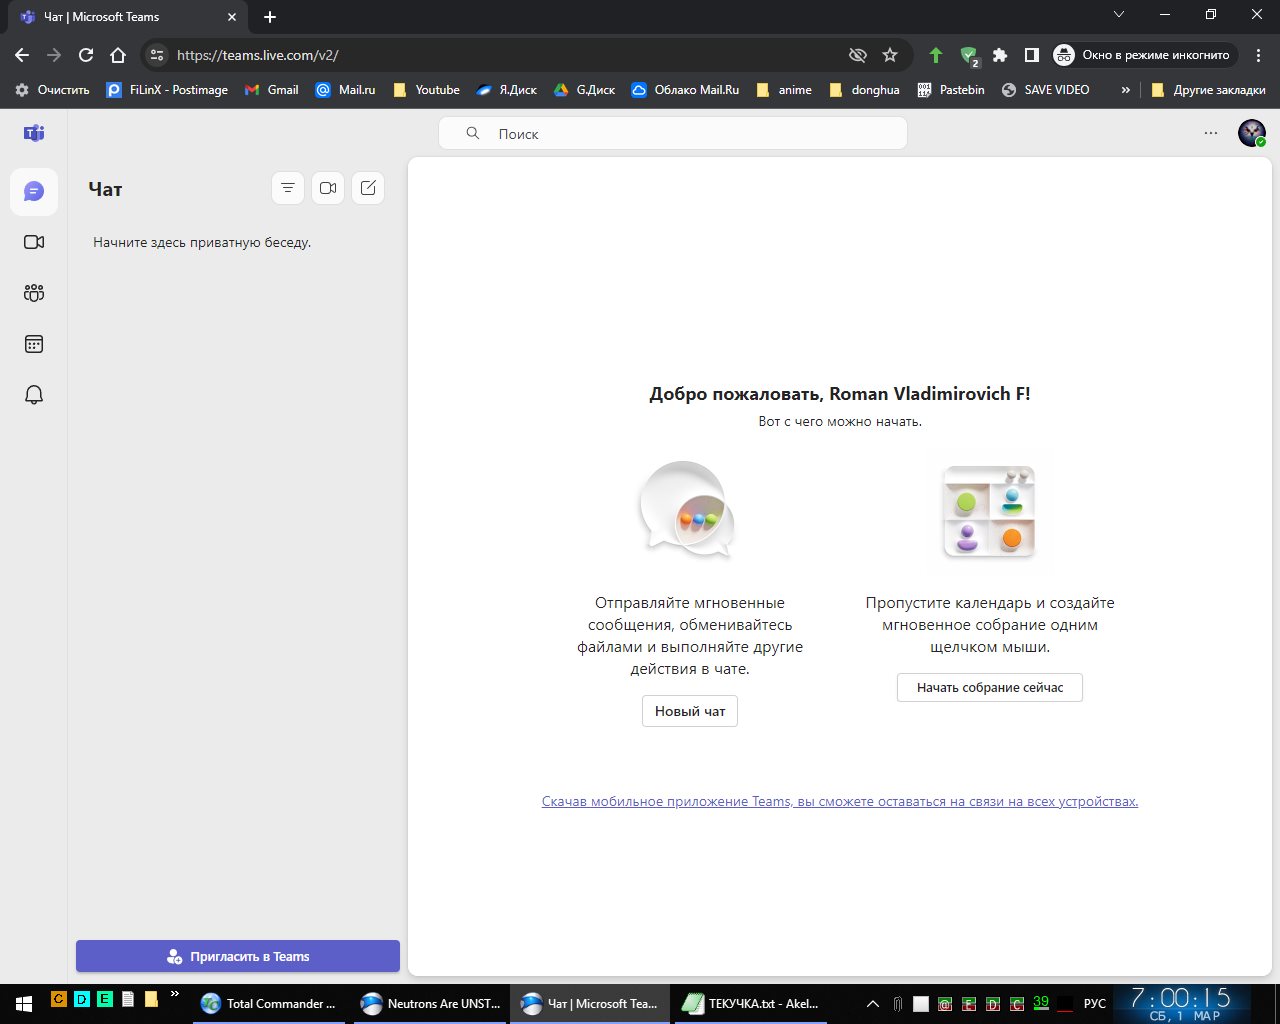This screenshot has height=1024, width=1280.
Task: Open the Очистить bookmark
Action: 52,90
